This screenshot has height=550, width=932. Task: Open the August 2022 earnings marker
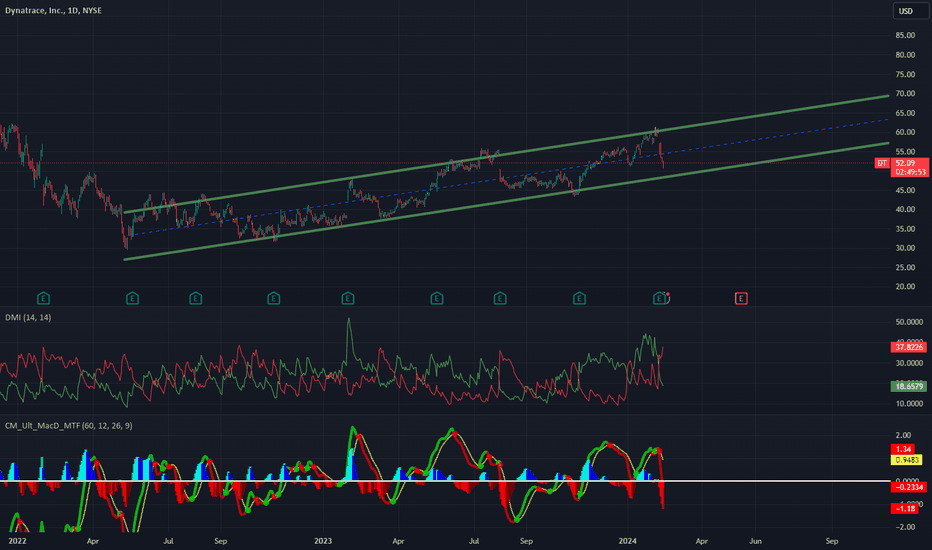pyautogui.click(x=196, y=298)
